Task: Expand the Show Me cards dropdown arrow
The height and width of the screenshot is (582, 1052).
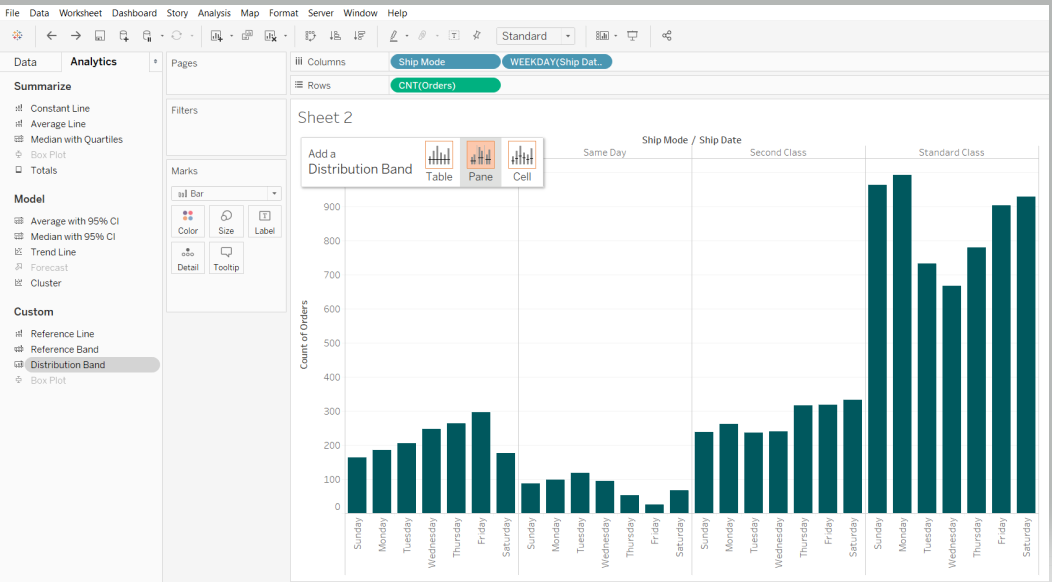Action: click(x=615, y=36)
